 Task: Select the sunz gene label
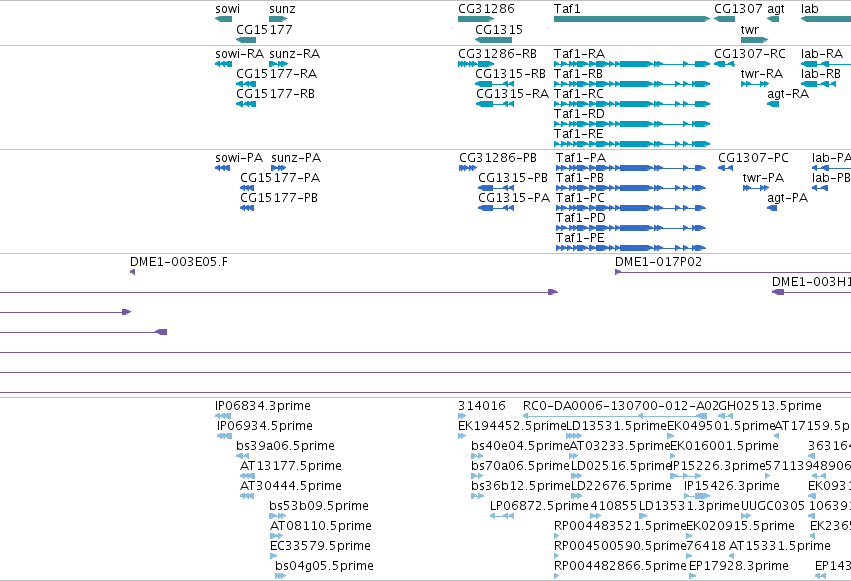pyautogui.click(x=282, y=9)
